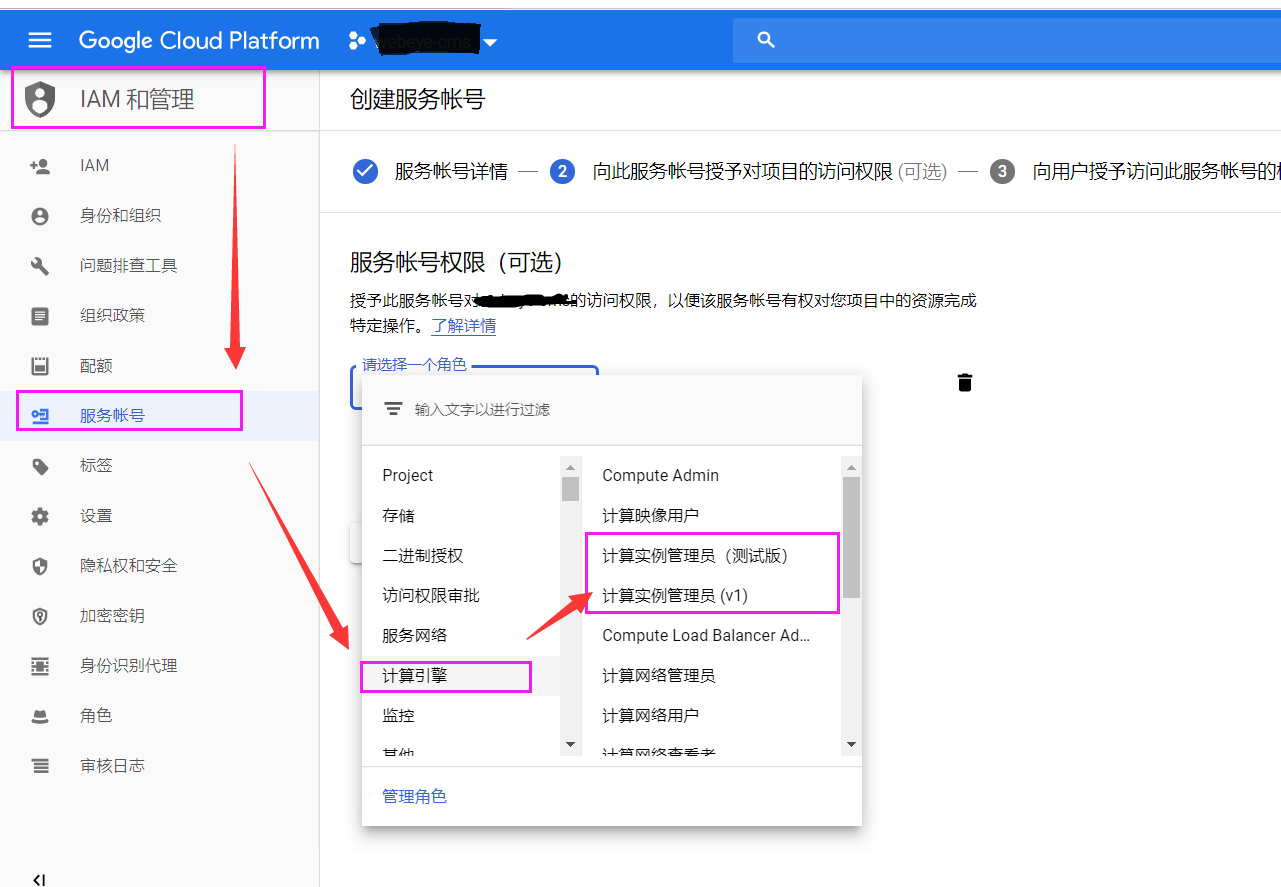Select the 存储 role category

461,516
